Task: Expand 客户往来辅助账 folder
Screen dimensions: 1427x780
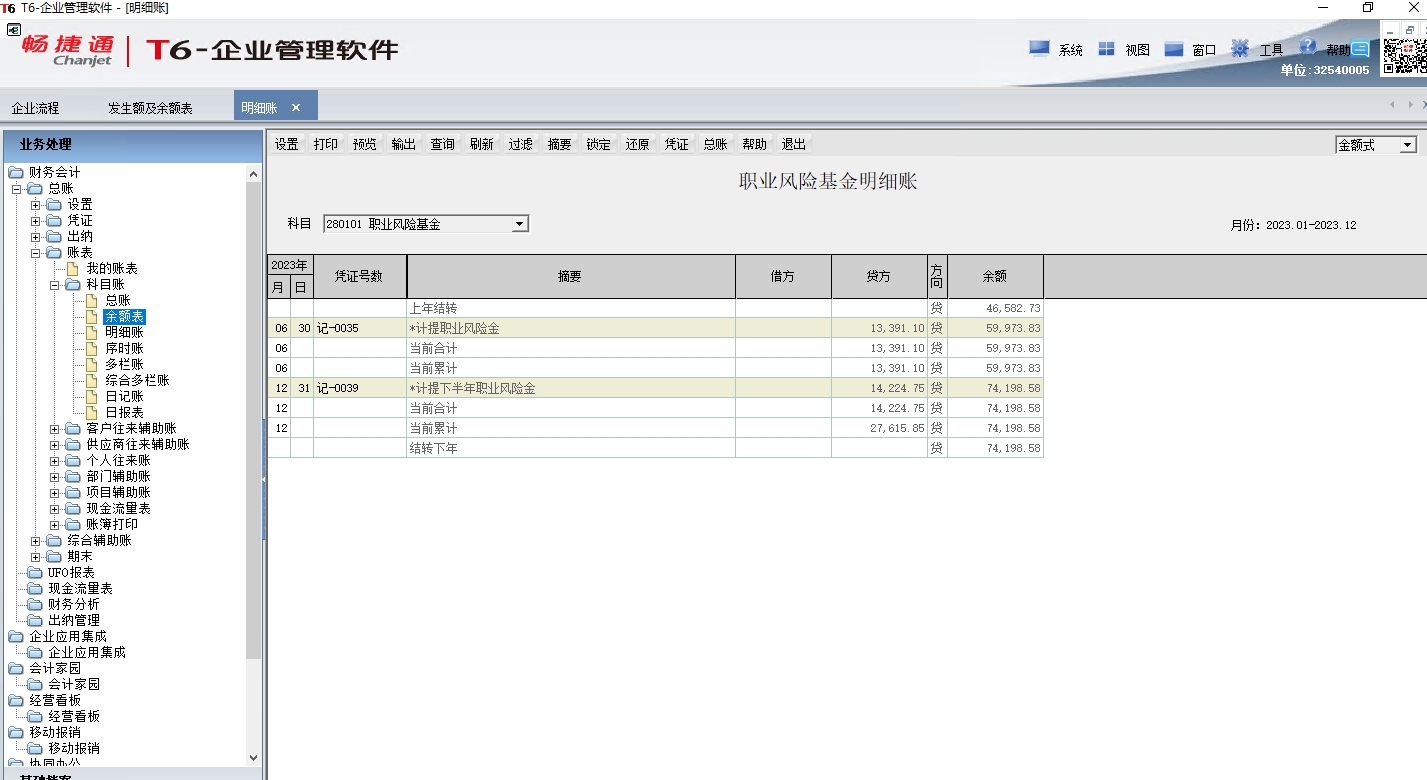Action: click(55, 429)
